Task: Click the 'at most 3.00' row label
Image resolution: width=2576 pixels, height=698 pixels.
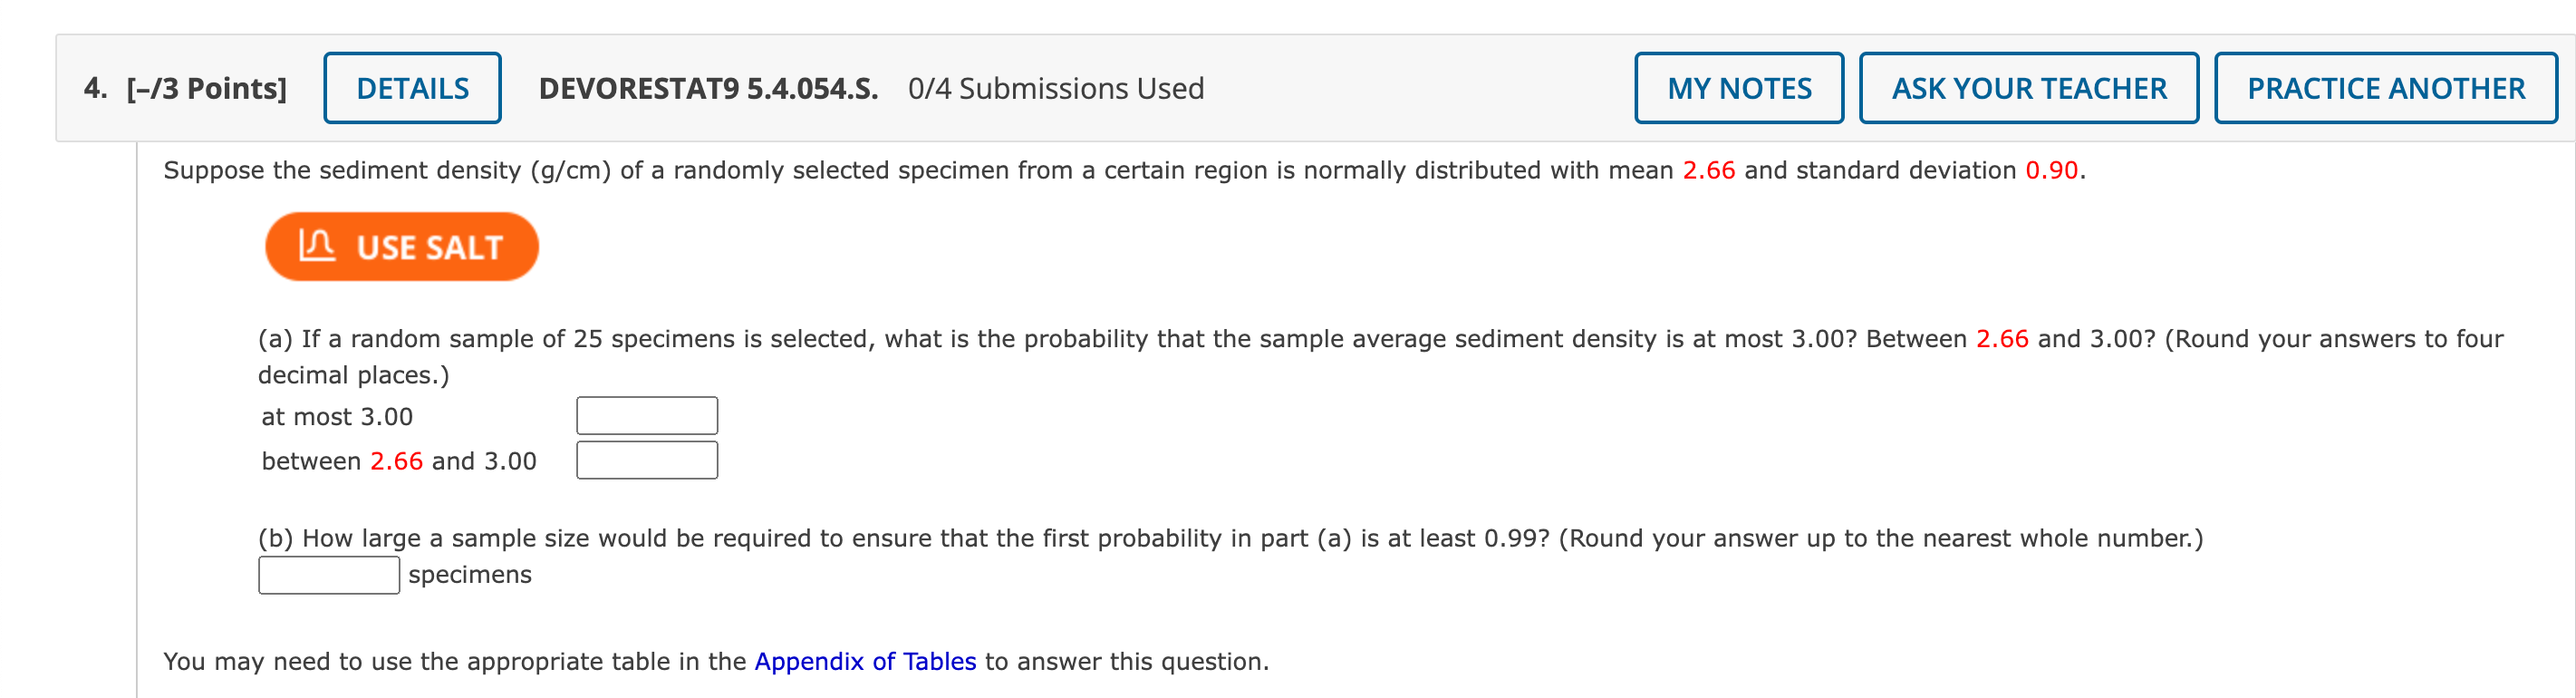Action: pos(337,416)
